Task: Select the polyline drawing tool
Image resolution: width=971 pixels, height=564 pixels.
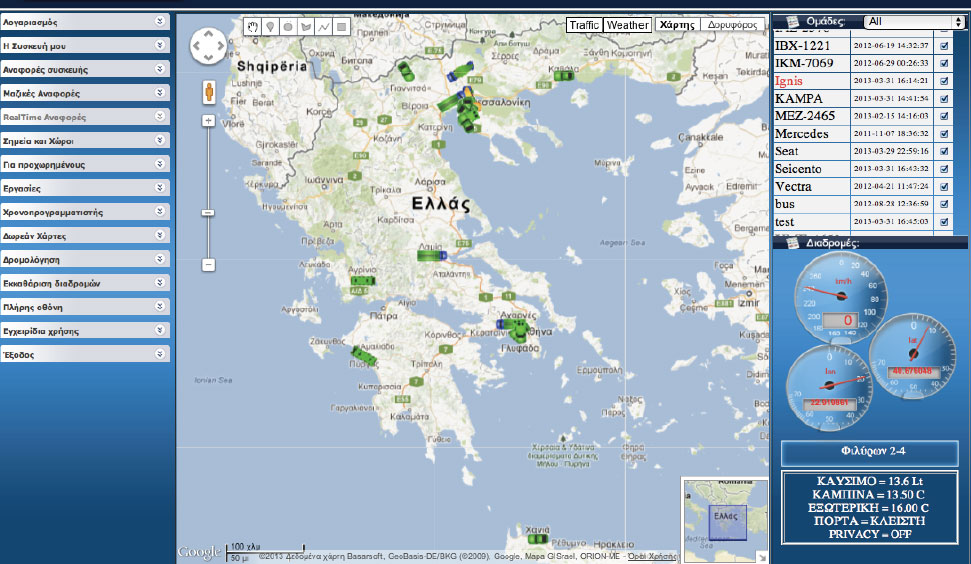Action: pos(324,27)
